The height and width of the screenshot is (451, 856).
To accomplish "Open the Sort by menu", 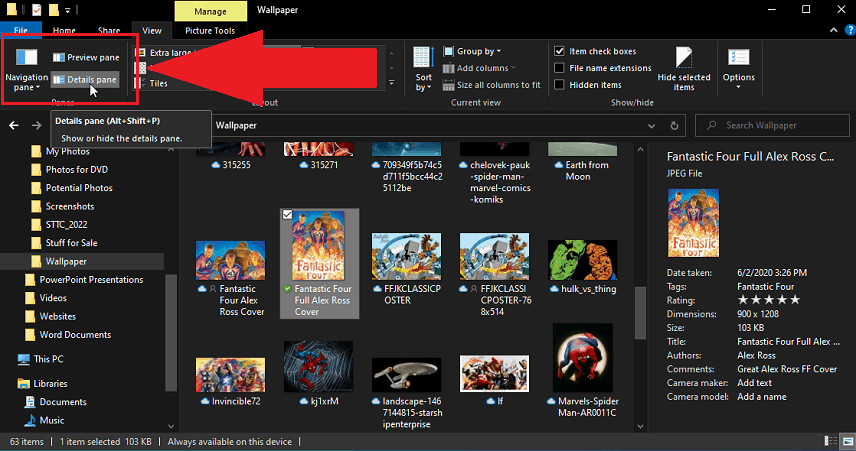I will (x=423, y=69).
